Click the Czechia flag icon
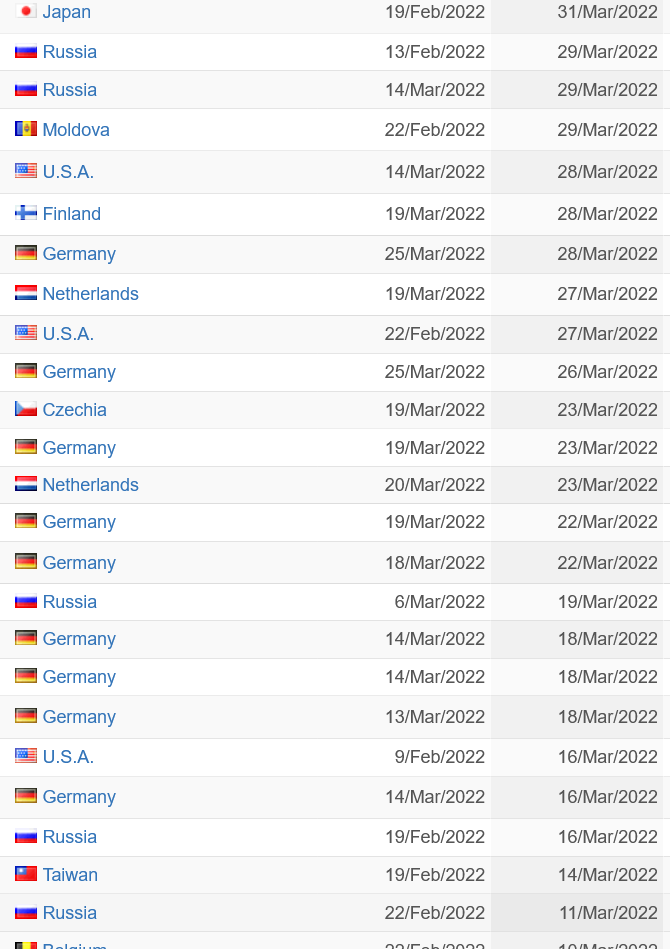The image size is (670, 949). tap(26, 409)
